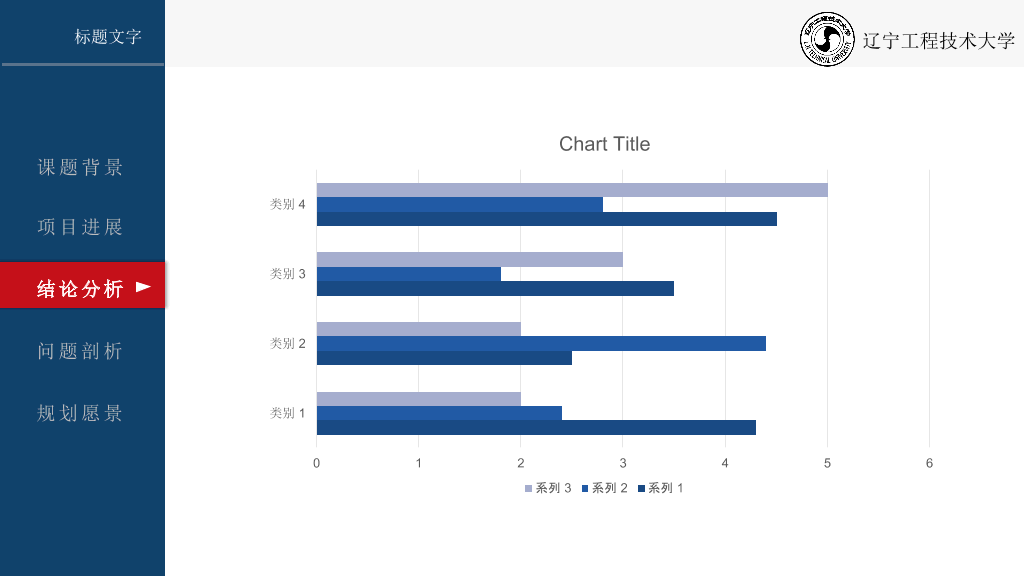Open the 课题背景 sidebar section
Image resolution: width=1024 pixels, height=576 pixels.
pos(80,167)
